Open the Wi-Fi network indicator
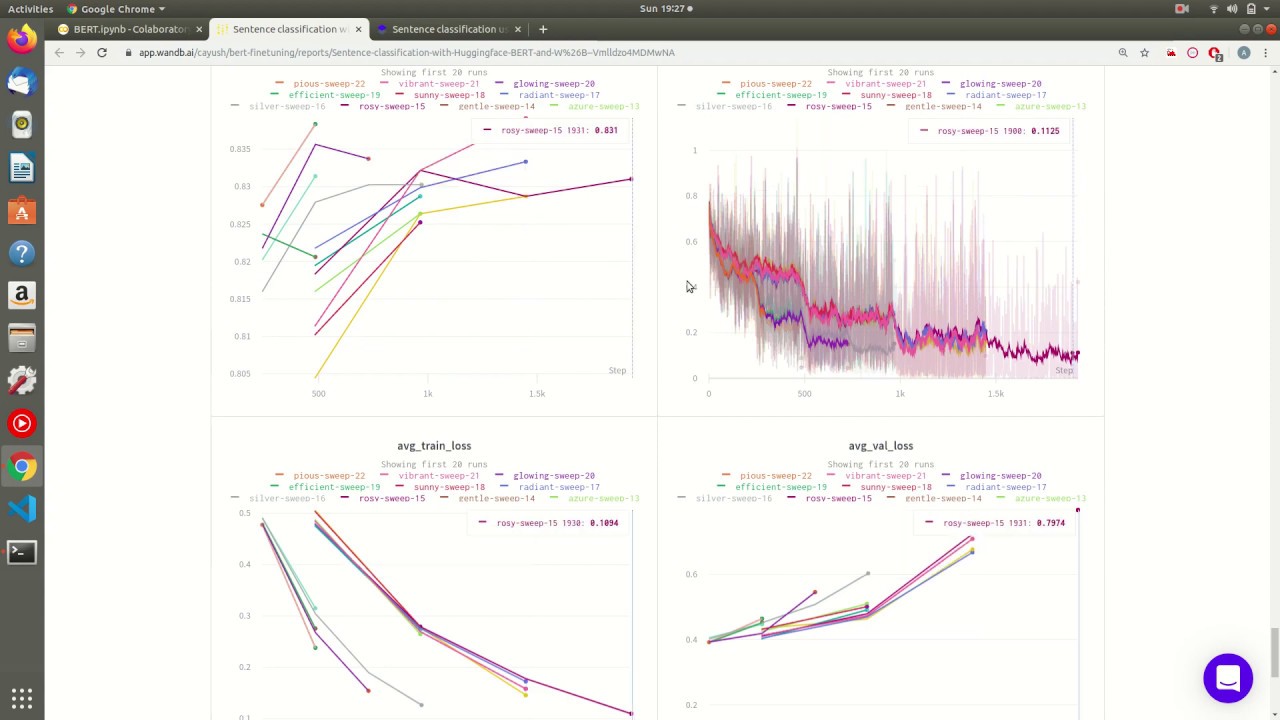1280x720 pixels. click(x=1214, y=9)
